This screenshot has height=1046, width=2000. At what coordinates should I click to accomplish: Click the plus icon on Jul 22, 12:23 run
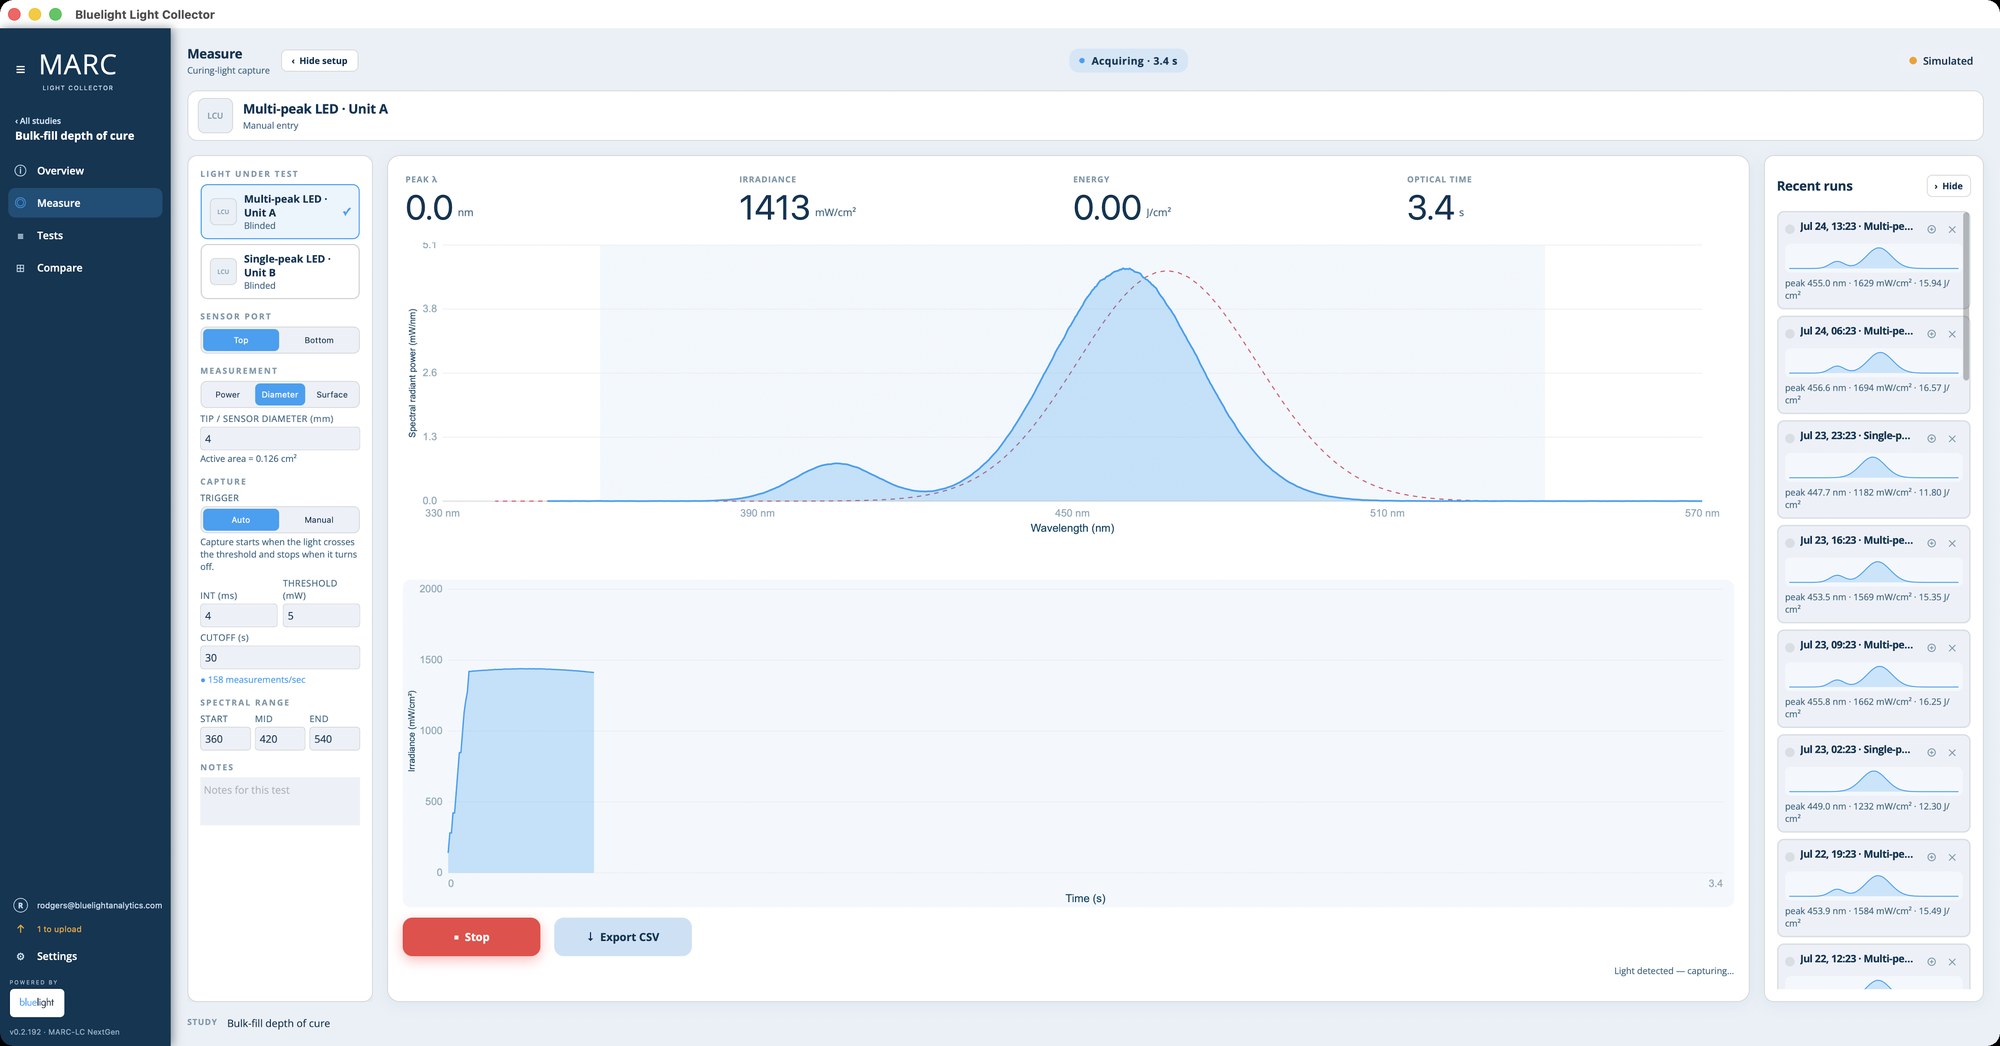click(1932, 962)
